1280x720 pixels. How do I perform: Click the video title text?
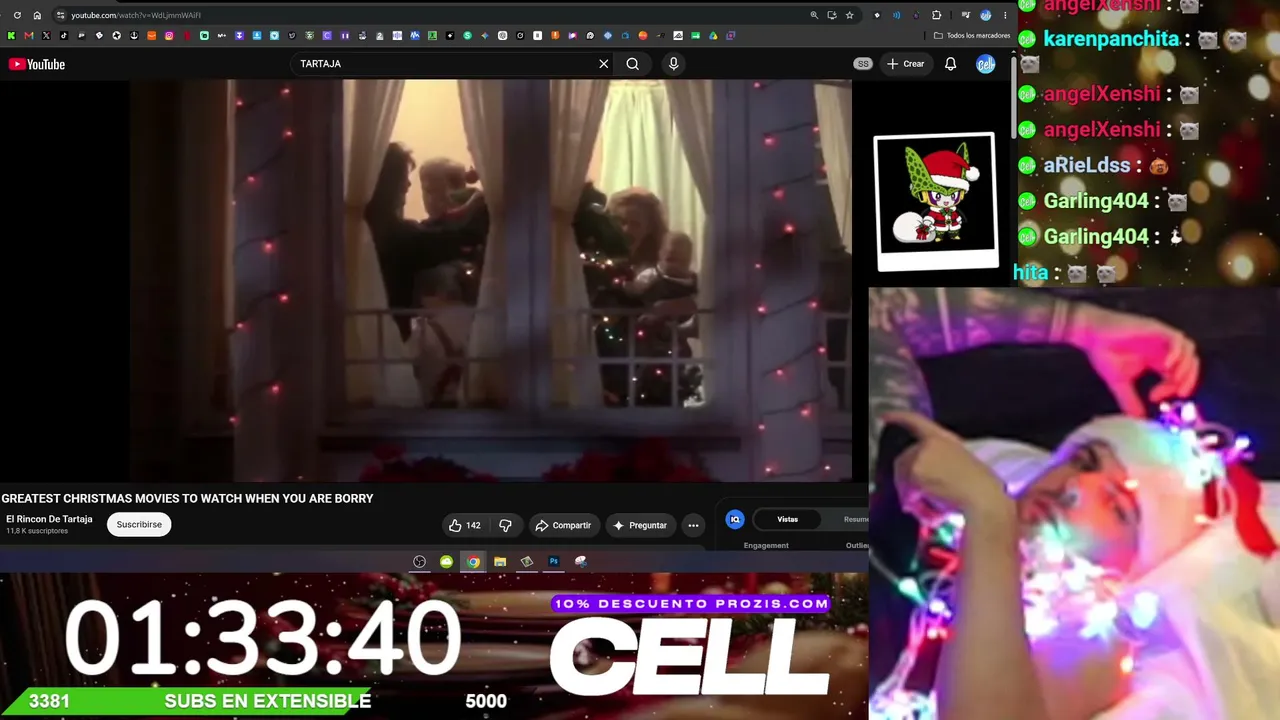point(187,499)
